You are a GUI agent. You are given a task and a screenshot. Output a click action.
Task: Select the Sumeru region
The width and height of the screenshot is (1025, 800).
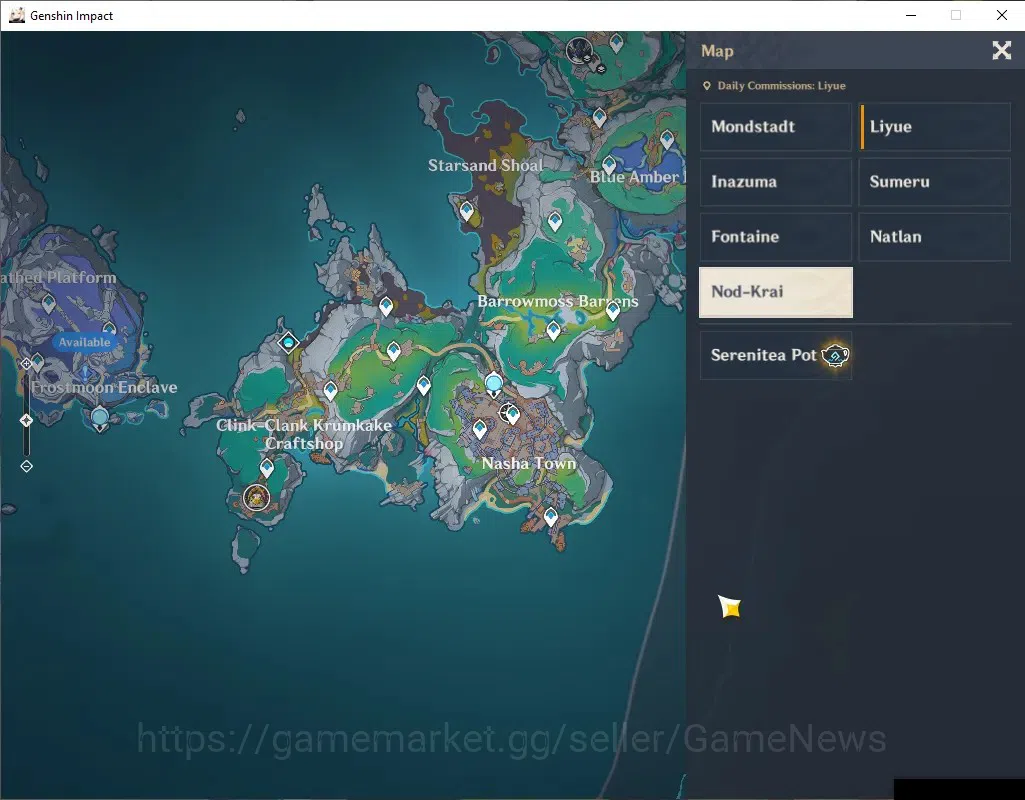click(x=935, y=182)
